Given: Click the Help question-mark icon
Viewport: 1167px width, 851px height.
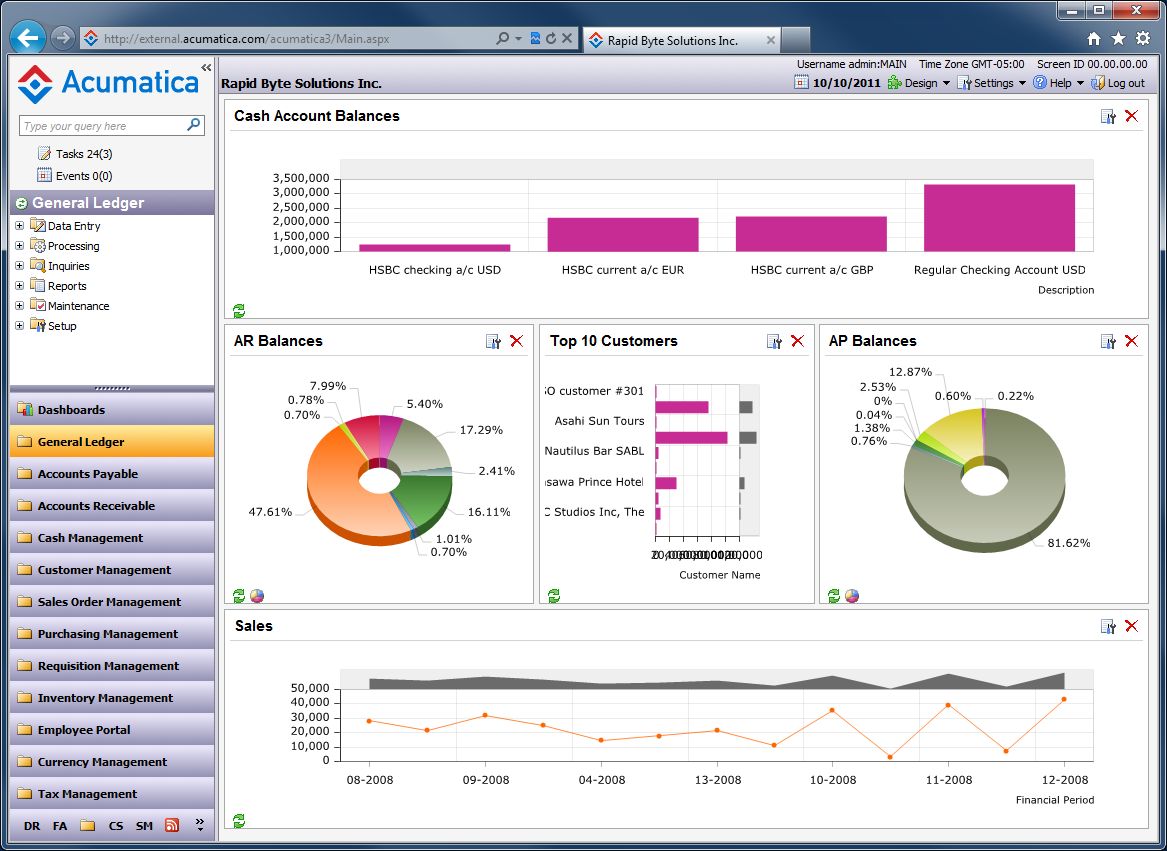Looking at the screenshot, I should (1040, 82).
